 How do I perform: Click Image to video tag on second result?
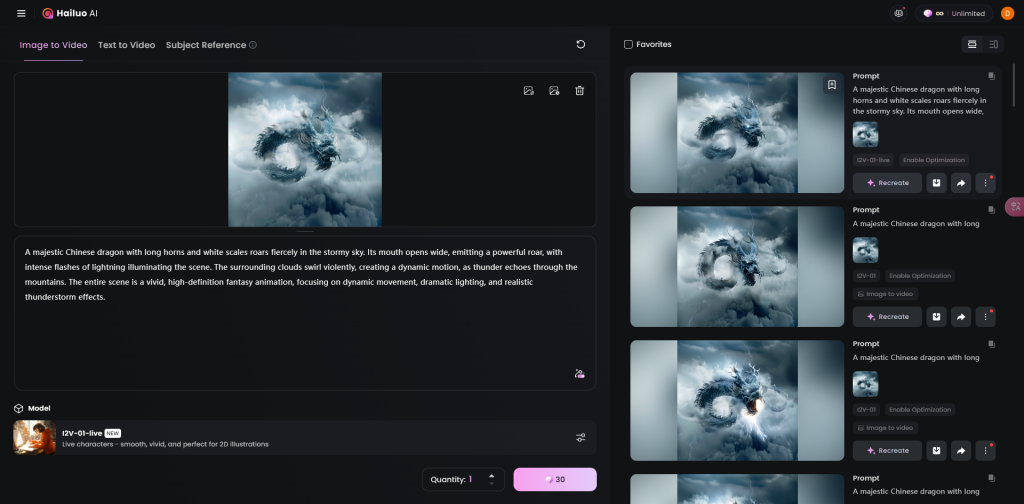pyautogui.click(x=886, y=294)
